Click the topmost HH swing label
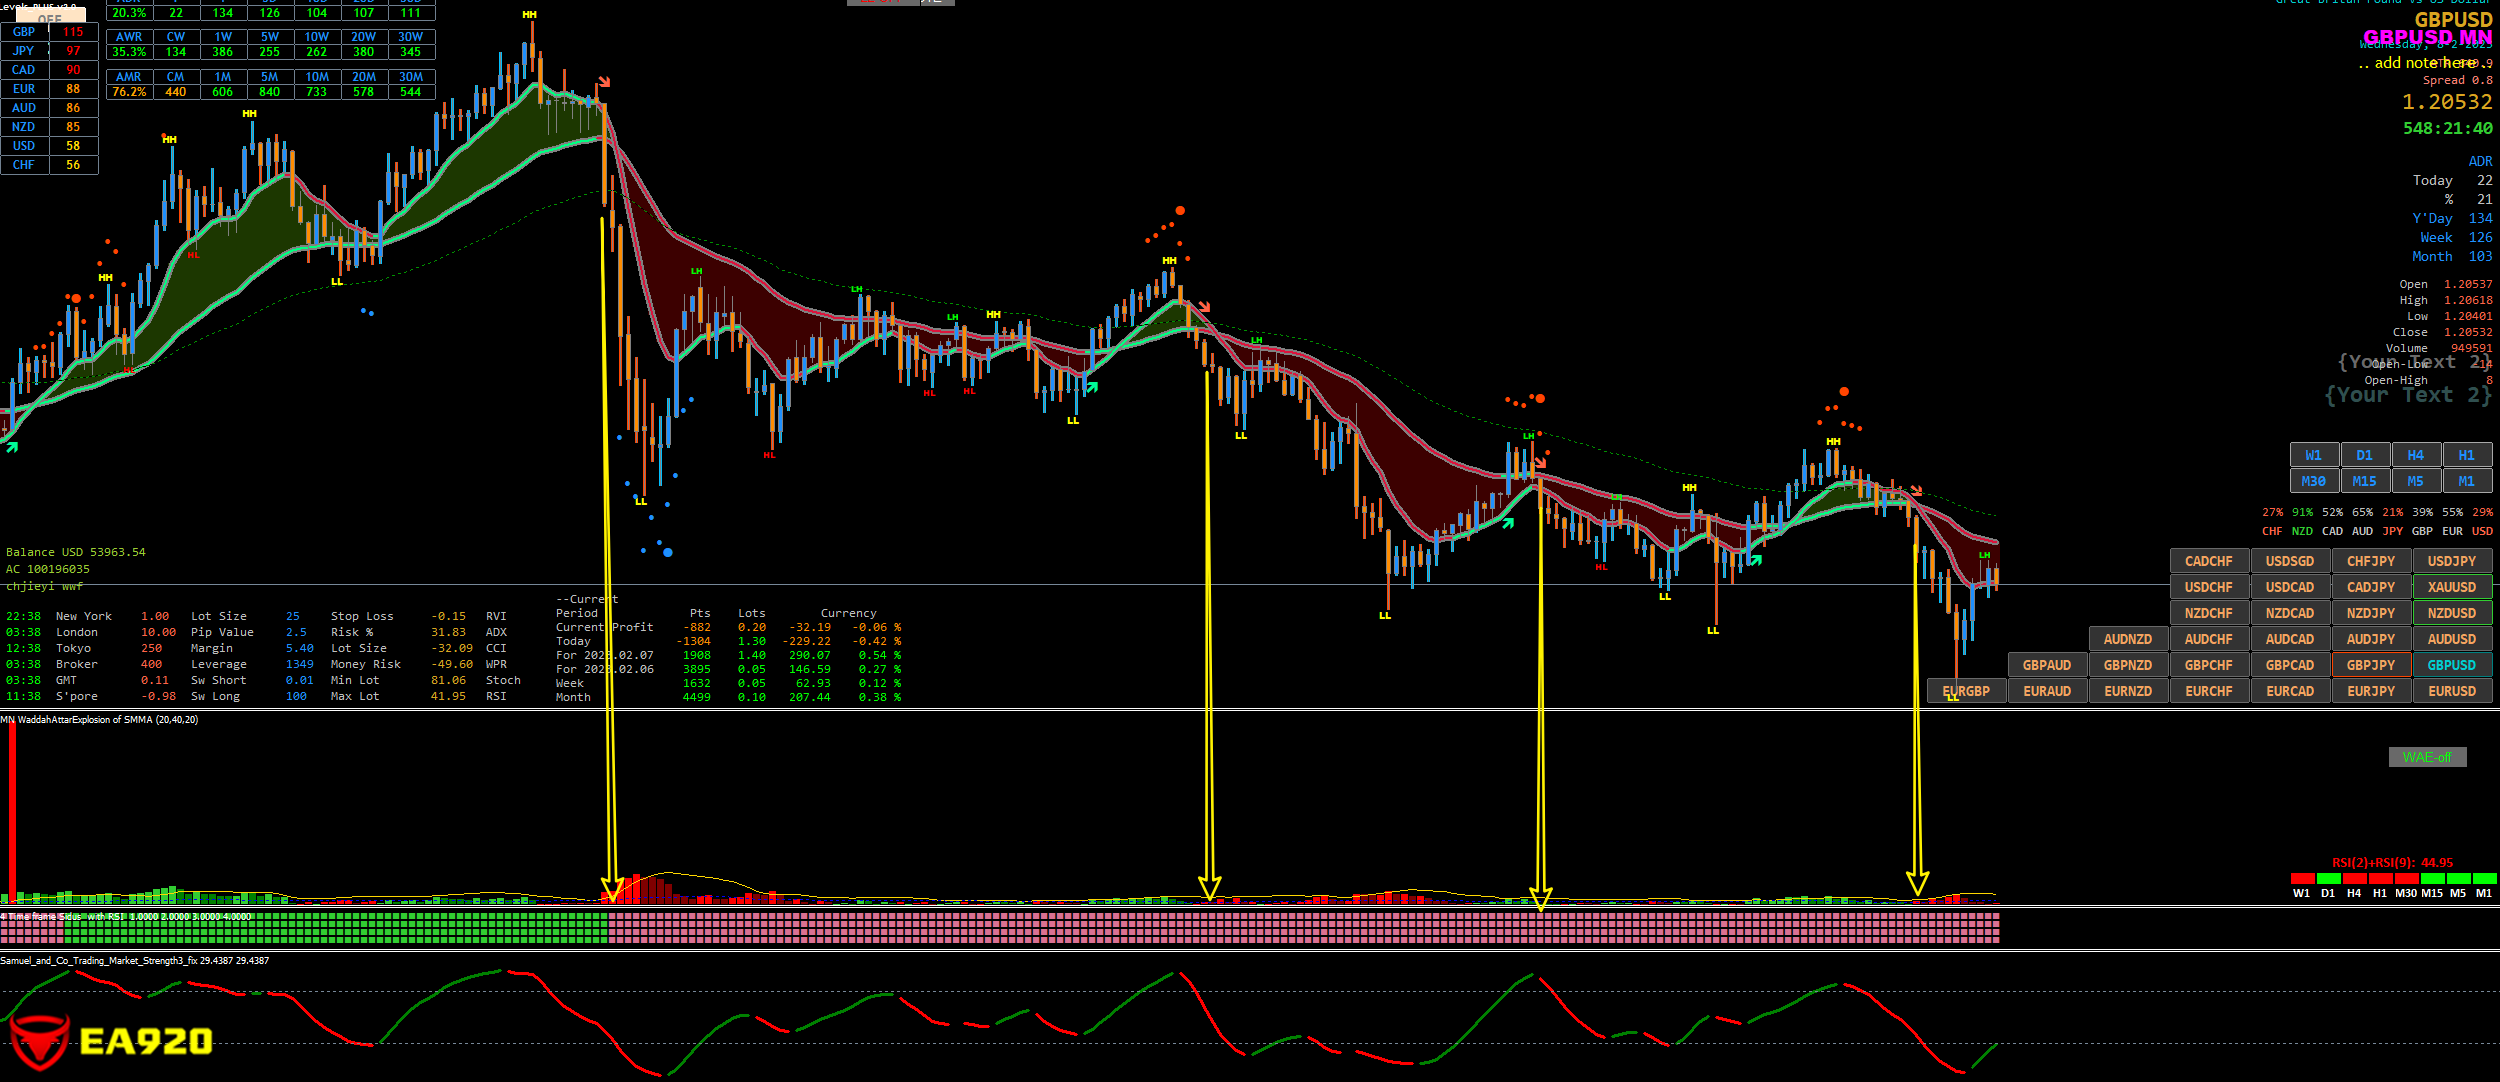The height and width of the screenshot is (1082, 2500). [529, 15]
